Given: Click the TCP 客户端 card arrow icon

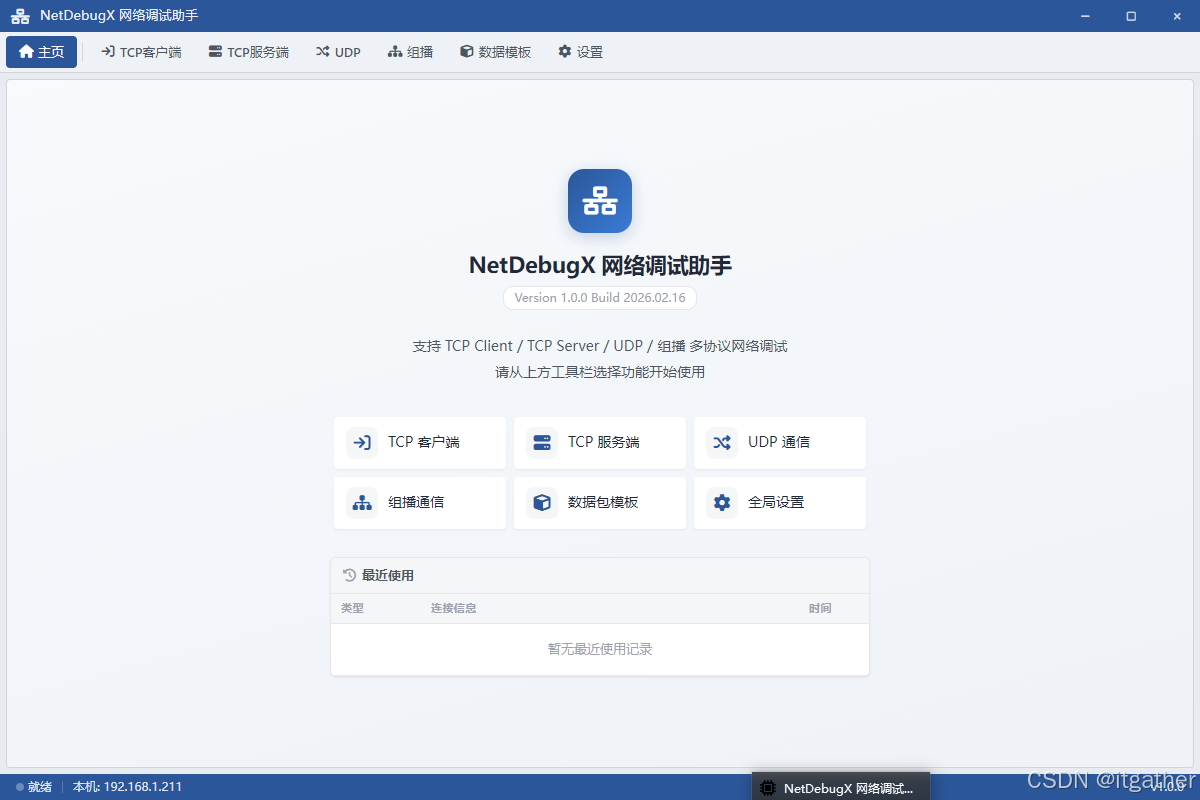Looking at the screenshot, I should [x=362, y=443].
